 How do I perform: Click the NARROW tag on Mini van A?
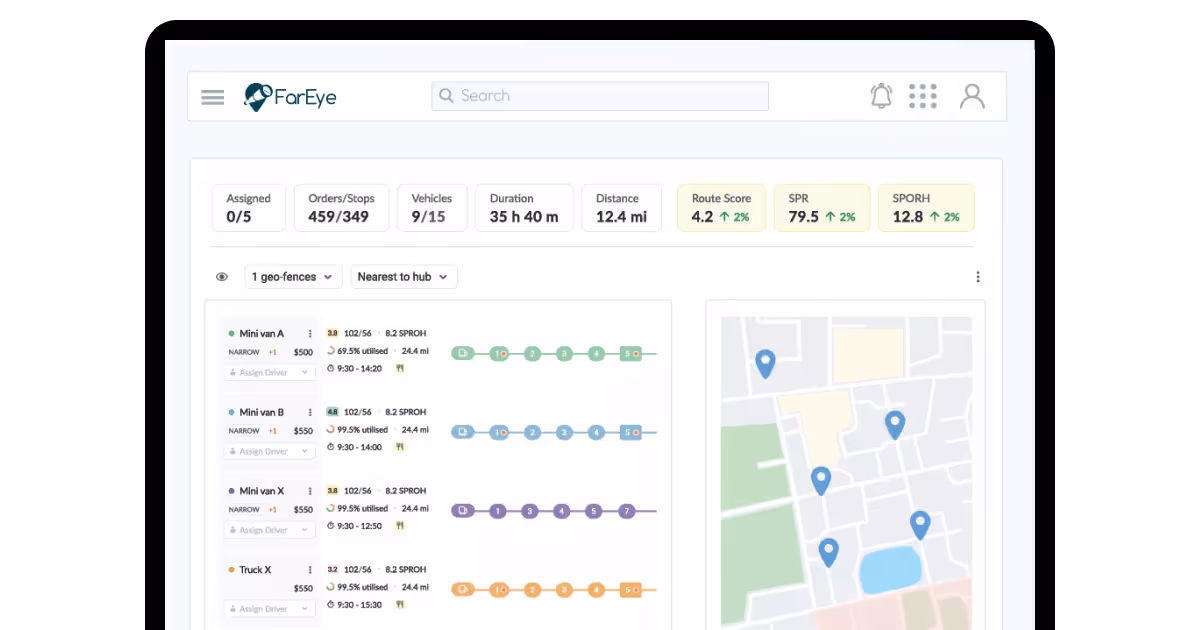click(244, 352)
